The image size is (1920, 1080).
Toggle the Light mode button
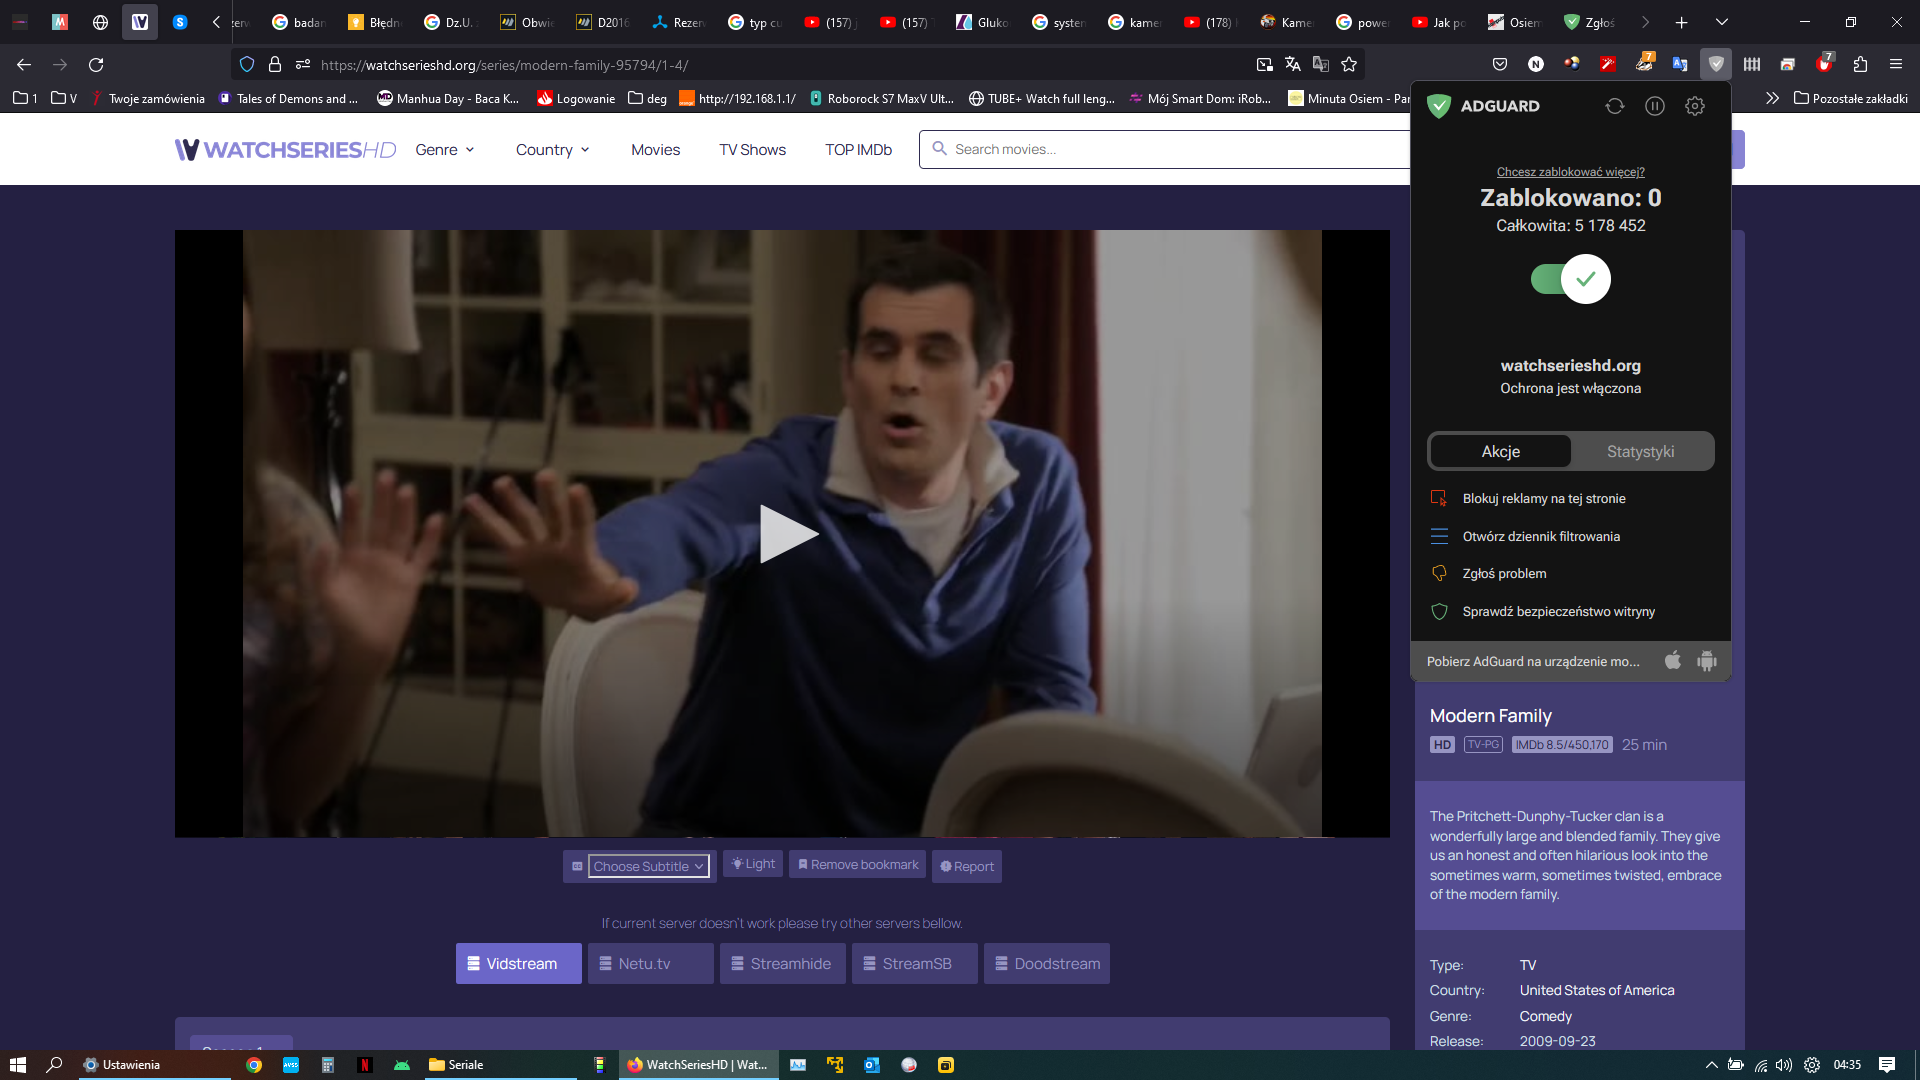[x=753, y=864]
